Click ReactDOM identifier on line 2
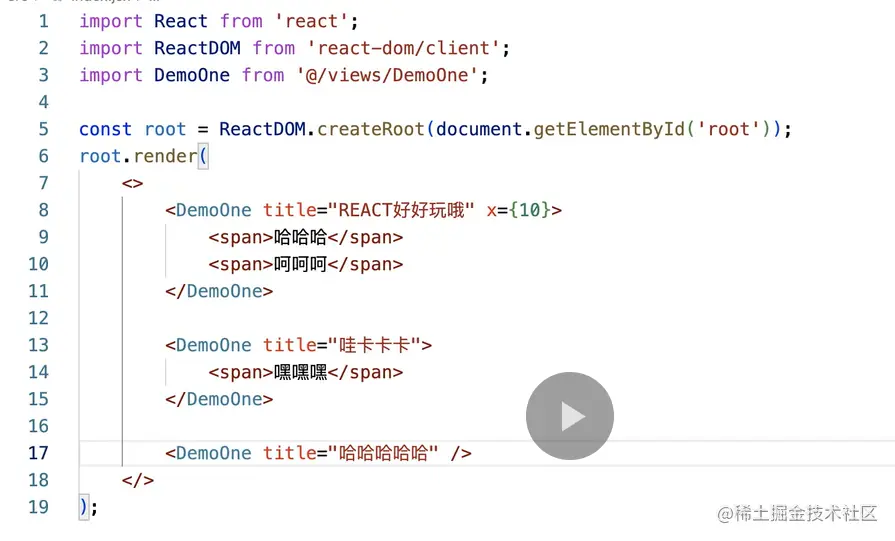895x541 pixels. (x=197, y=49)
